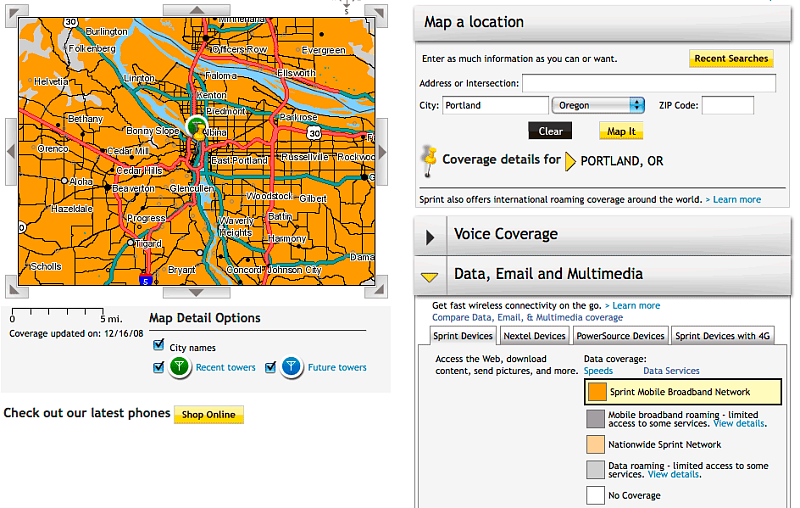Switch to the PowerSource Devices tab
Viewport: 800px width, 508px height.
(x=620, y=336)
